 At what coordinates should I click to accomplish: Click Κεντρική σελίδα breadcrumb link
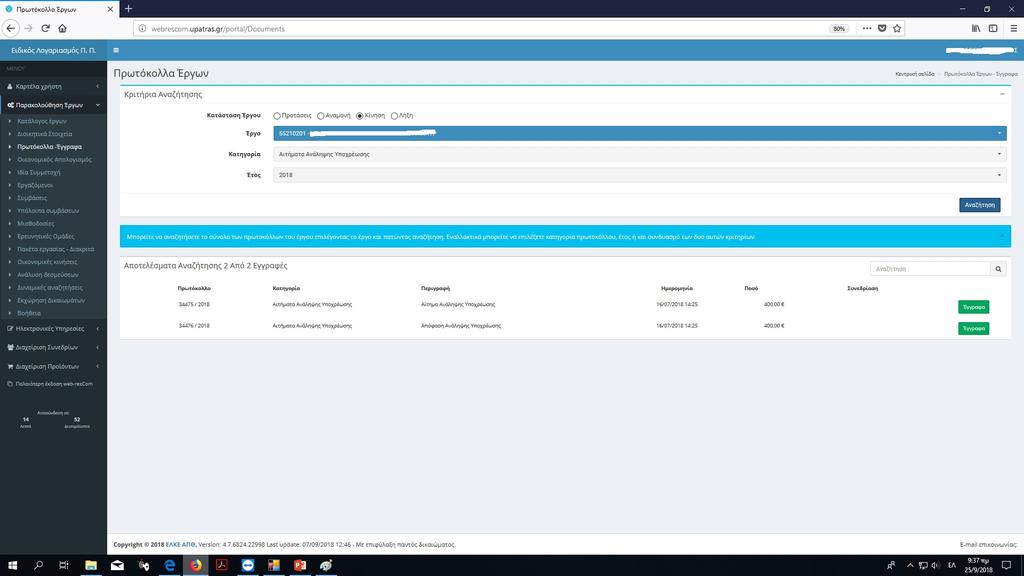[x=914, y=74]
